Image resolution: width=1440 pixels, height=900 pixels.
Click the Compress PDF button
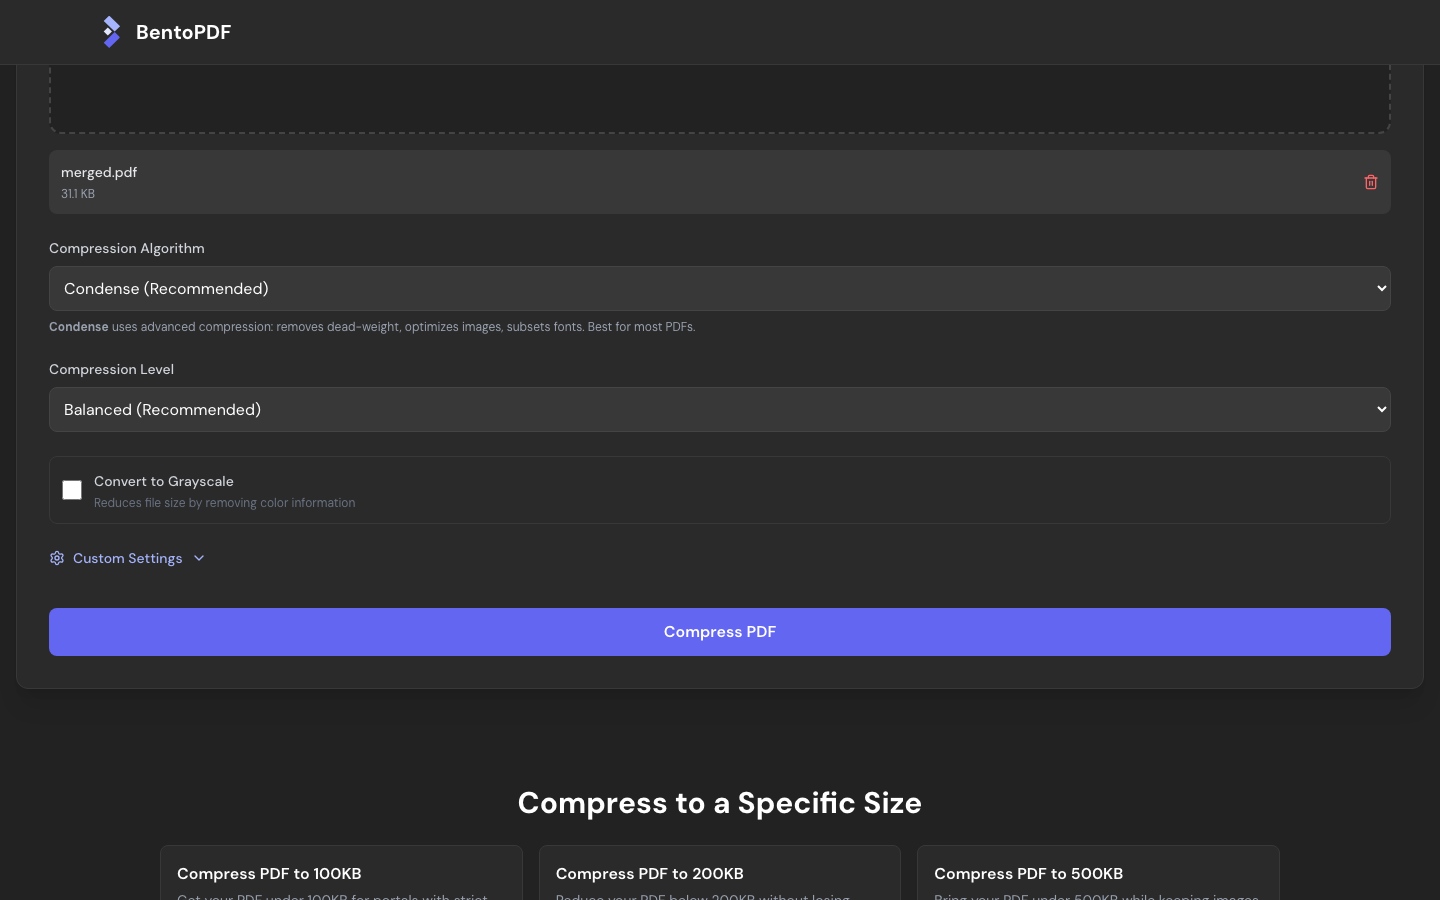pos(720,632)
